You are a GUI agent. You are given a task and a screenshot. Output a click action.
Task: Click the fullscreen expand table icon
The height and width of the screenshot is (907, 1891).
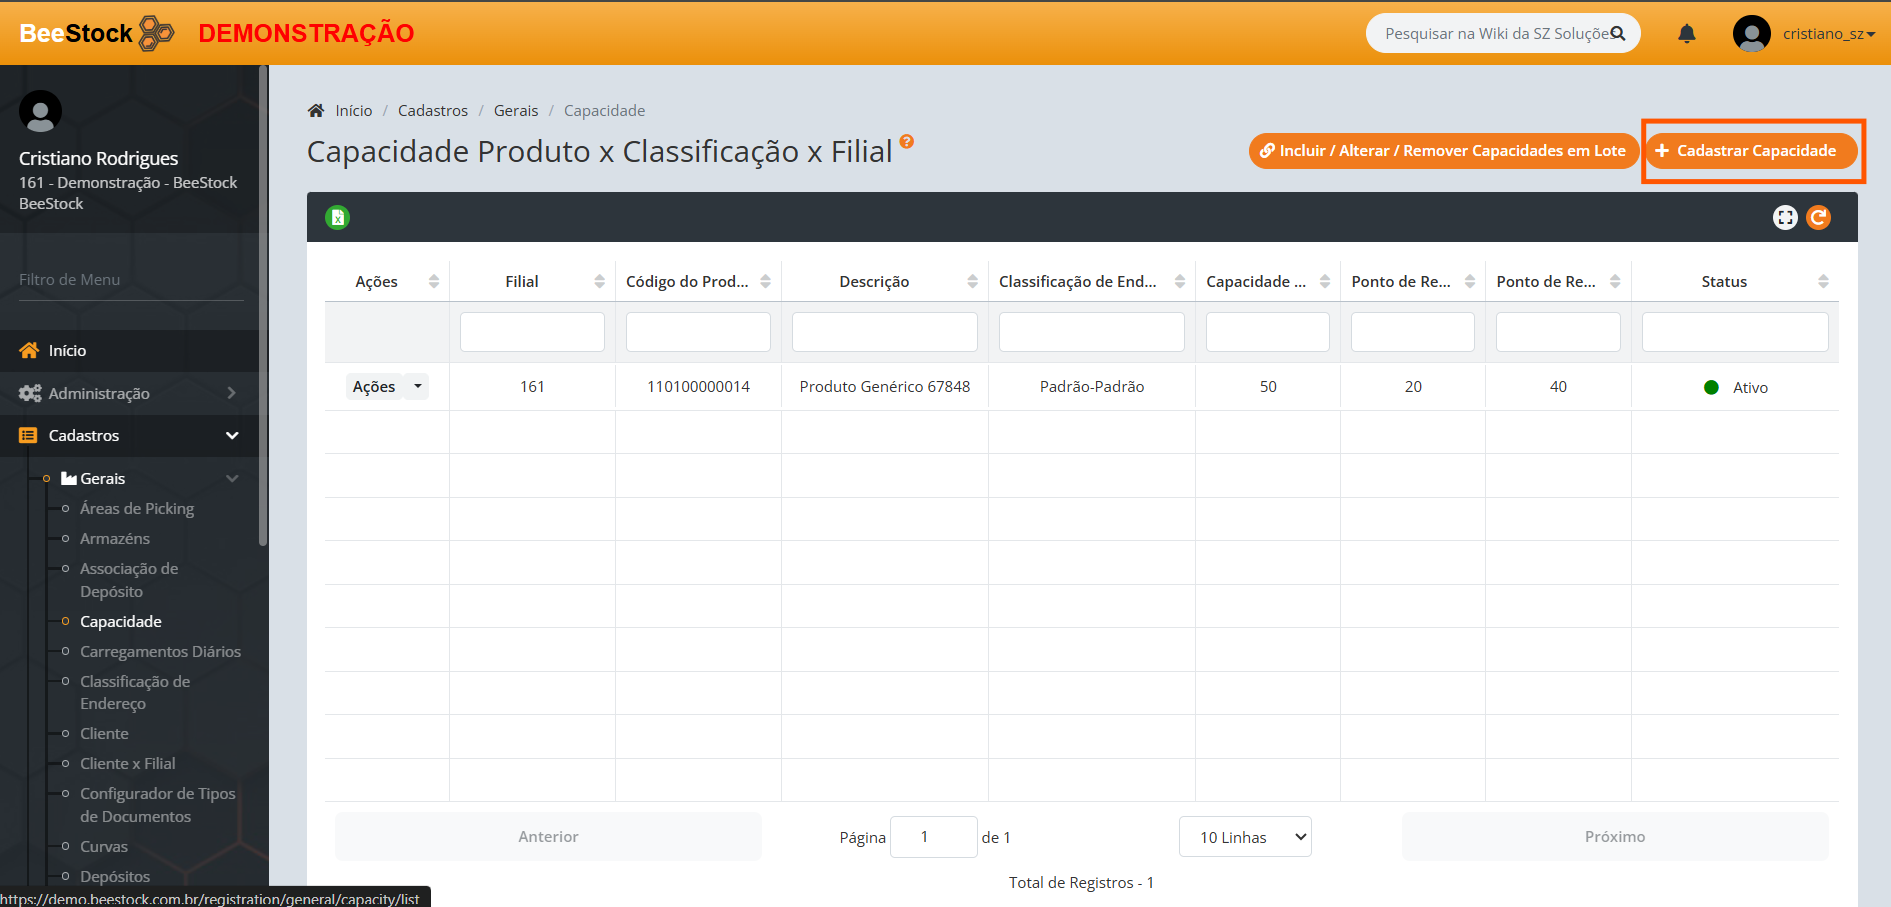(x=1785, y=217)
